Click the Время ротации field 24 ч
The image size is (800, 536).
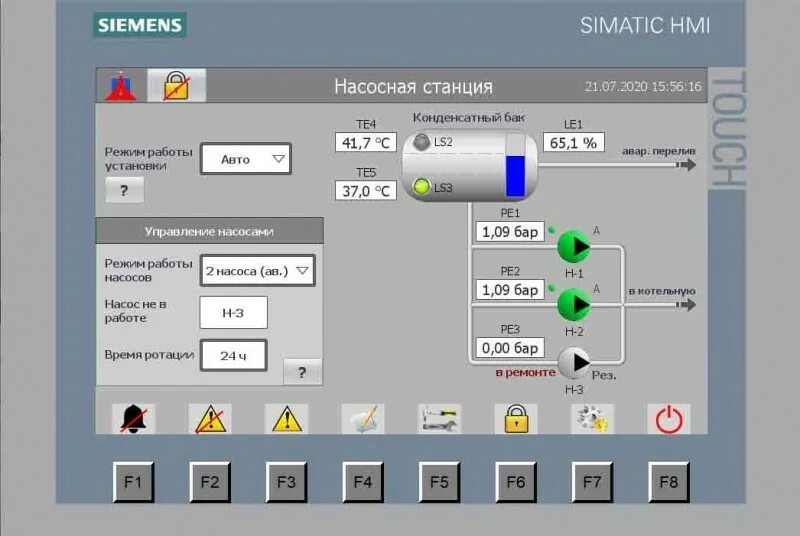click(x=234, y=355)
